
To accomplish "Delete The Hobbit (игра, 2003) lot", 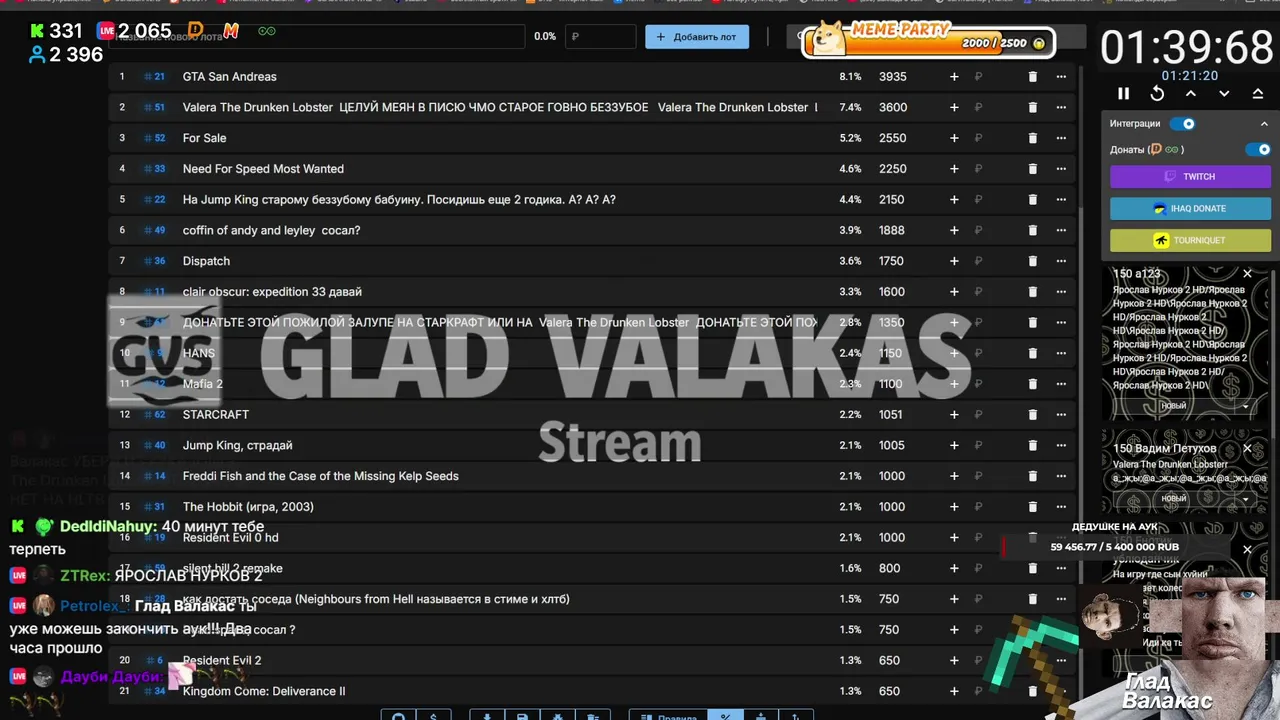I will click(1033, 507).
